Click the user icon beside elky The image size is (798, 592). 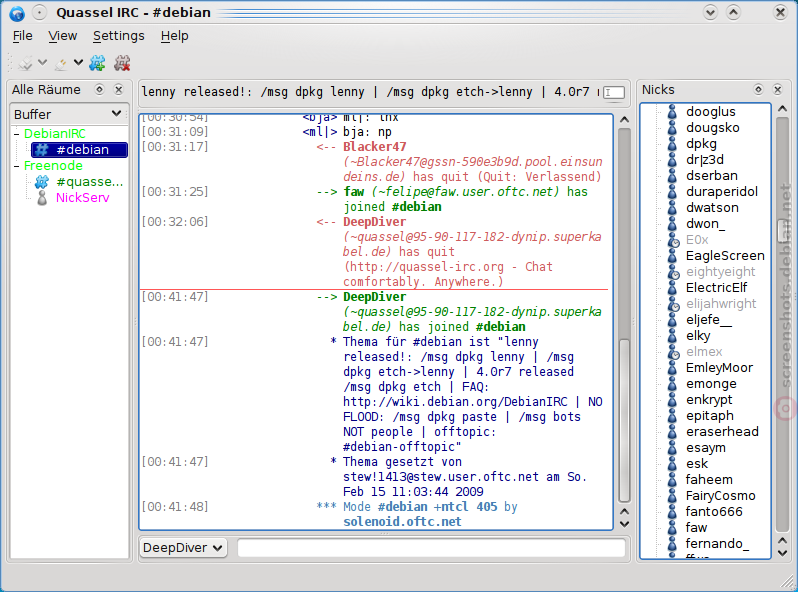[x=672, y=336]
